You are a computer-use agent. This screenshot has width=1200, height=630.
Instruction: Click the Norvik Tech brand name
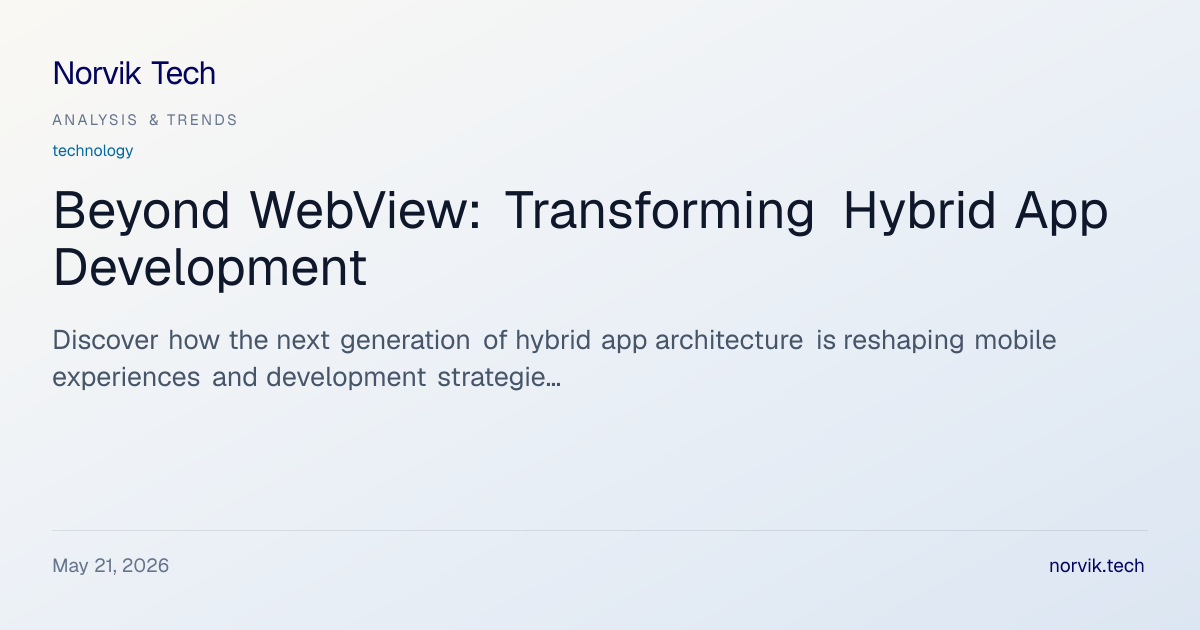click(134, 73)
